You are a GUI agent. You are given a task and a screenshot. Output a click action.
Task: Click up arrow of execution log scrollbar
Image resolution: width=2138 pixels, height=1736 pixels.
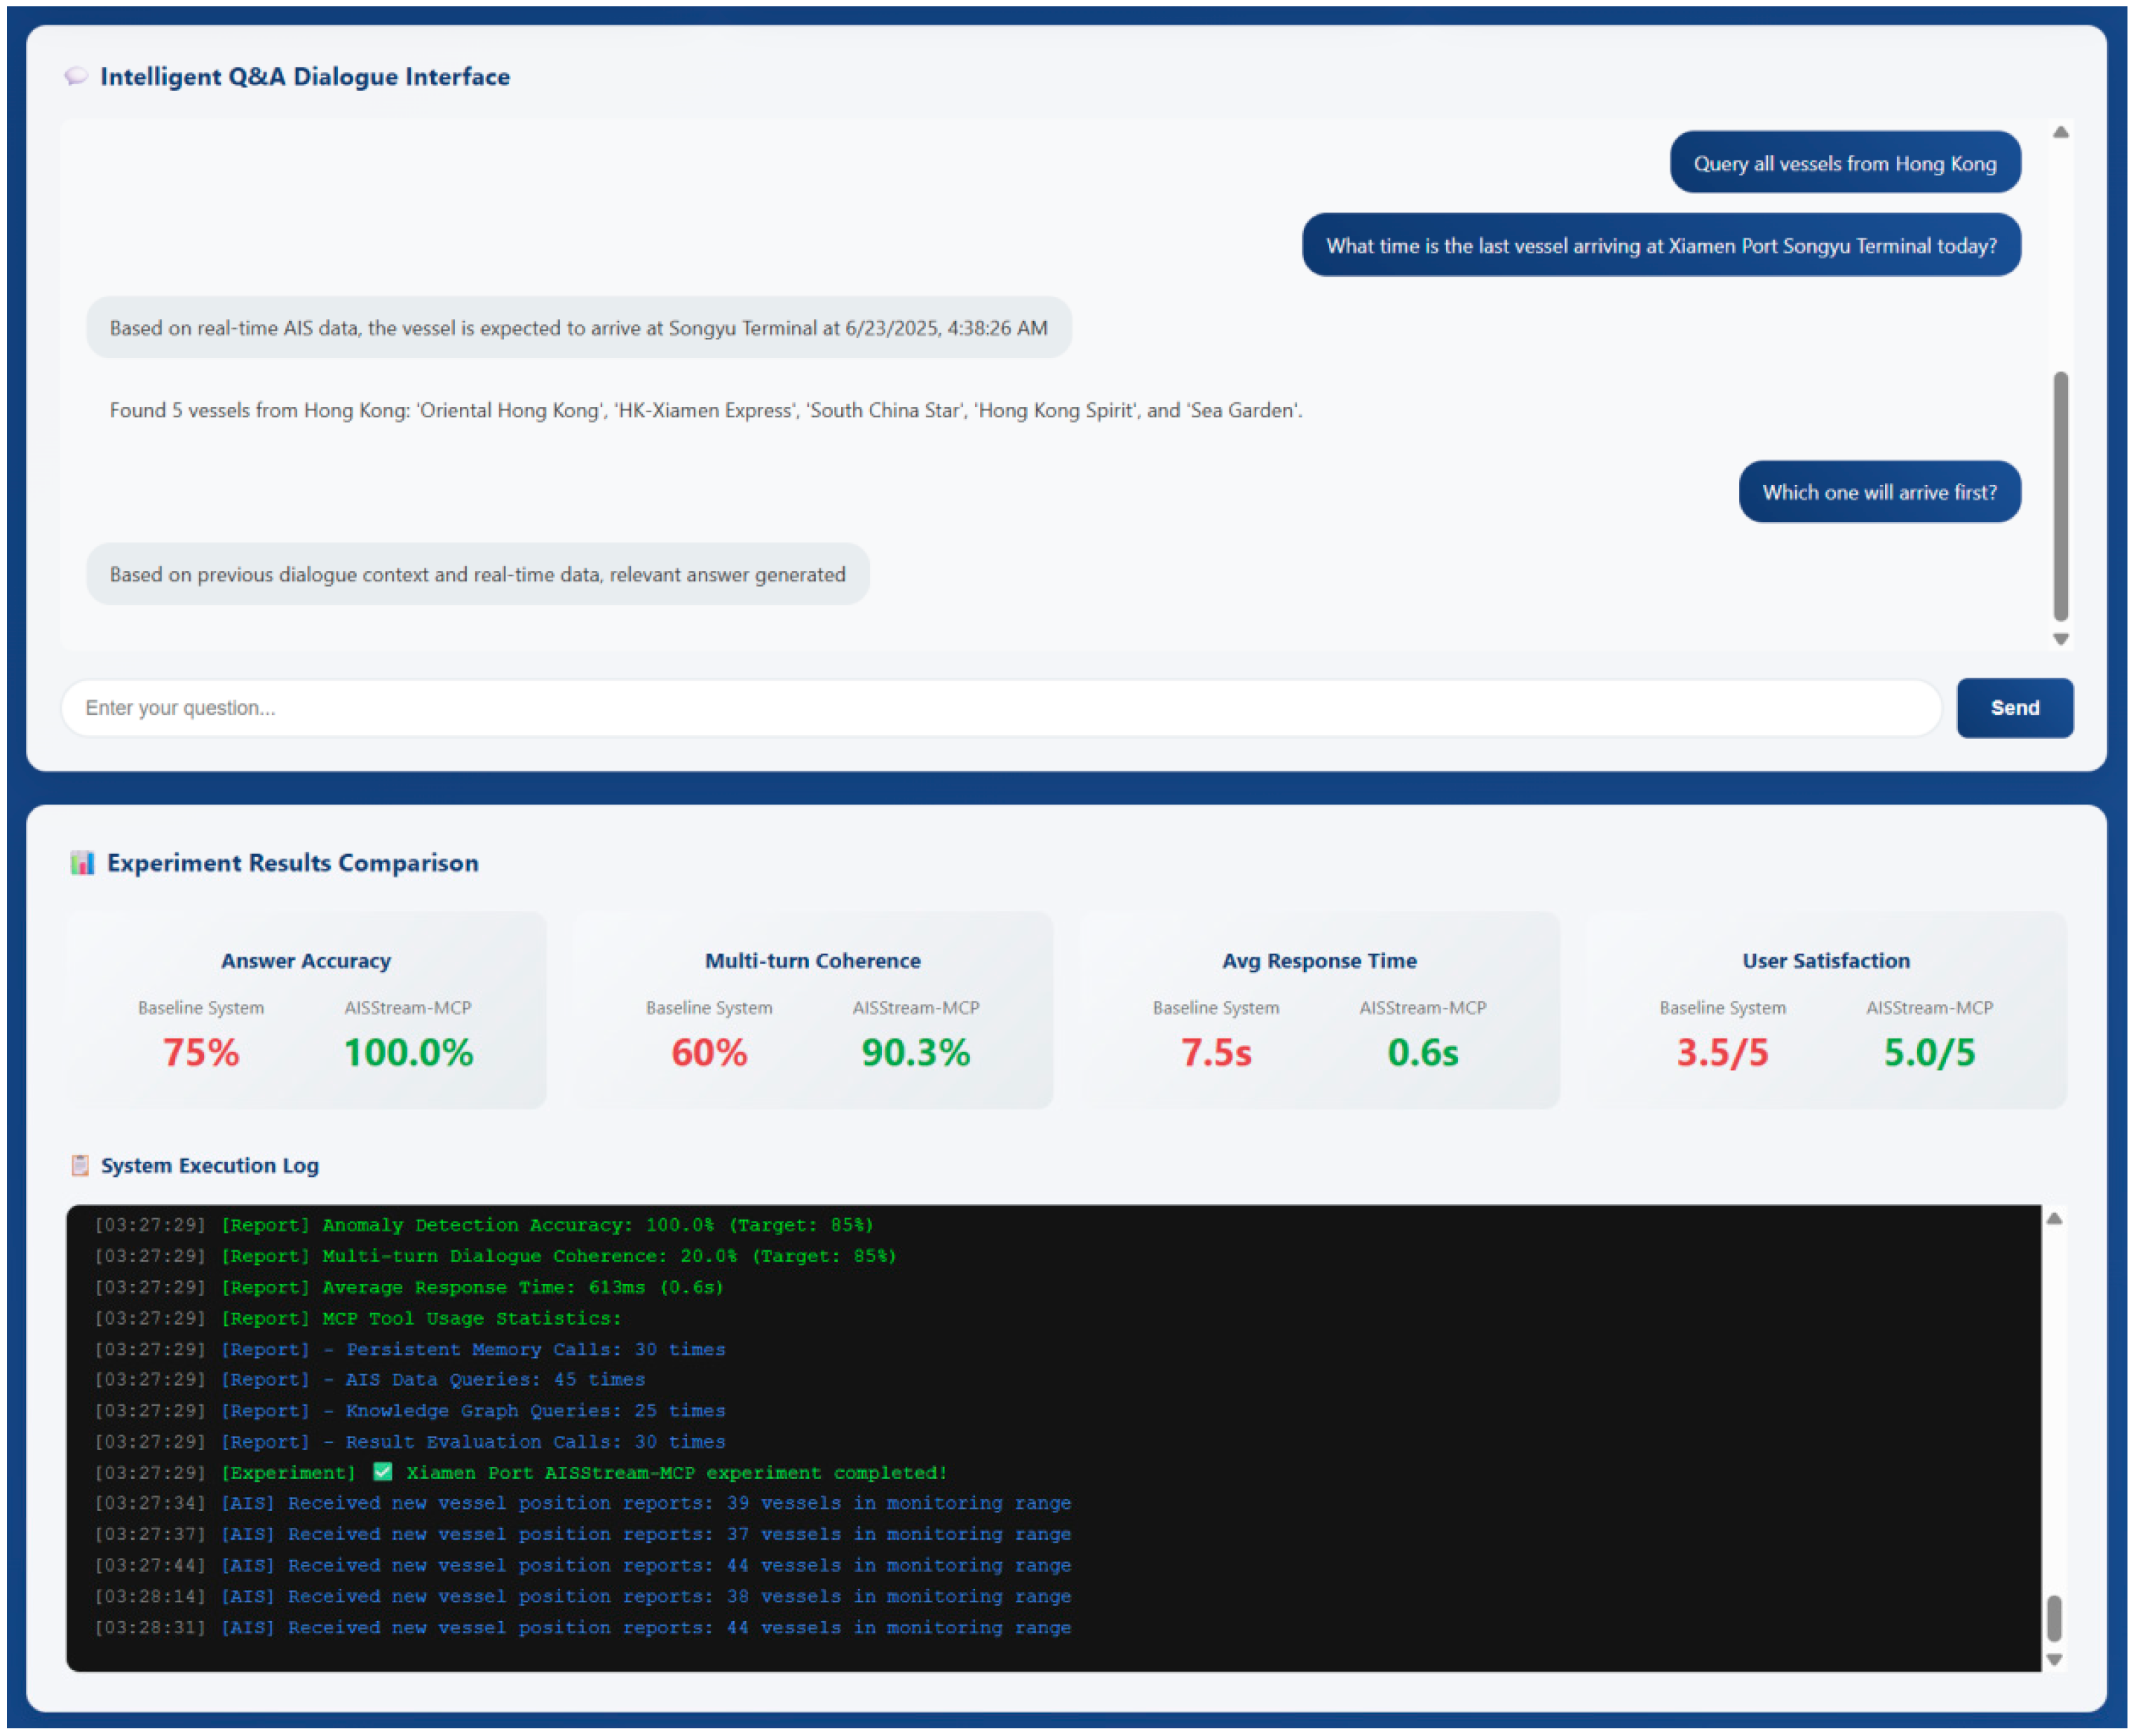point(2054,1219)
